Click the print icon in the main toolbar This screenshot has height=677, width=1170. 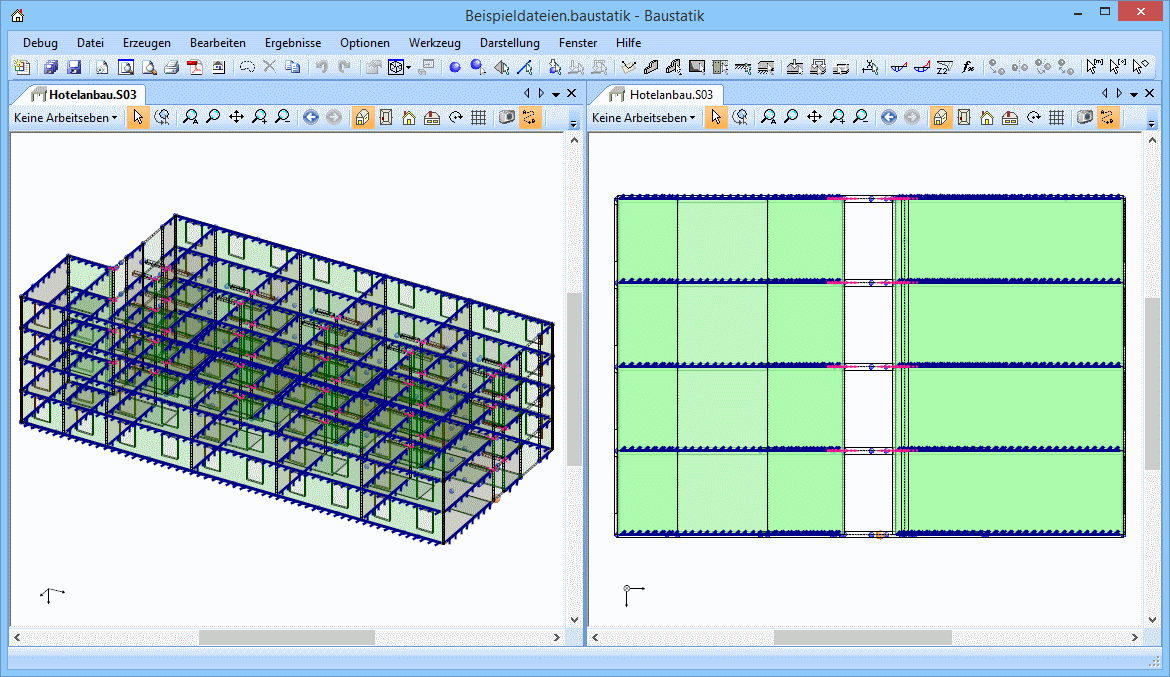pos(171,67)
